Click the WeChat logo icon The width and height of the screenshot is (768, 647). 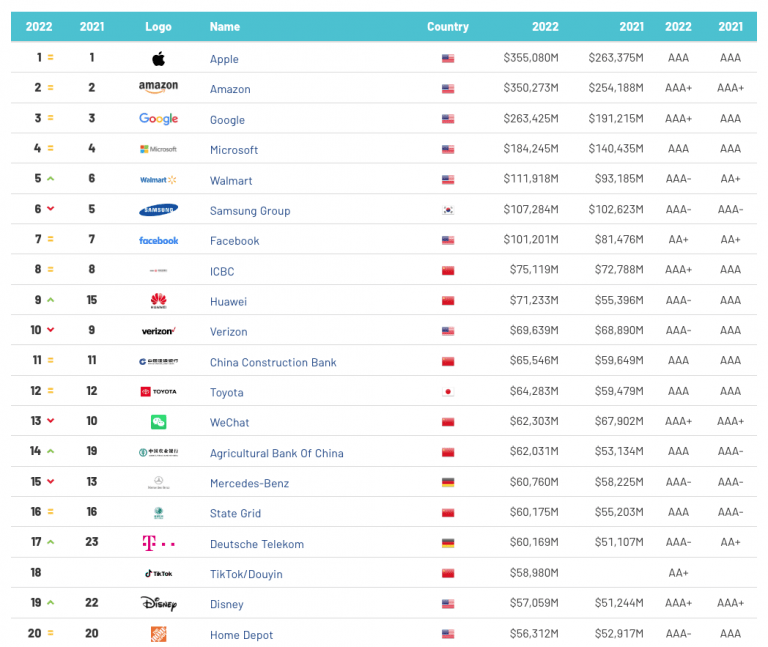click(x=158, y=422)
